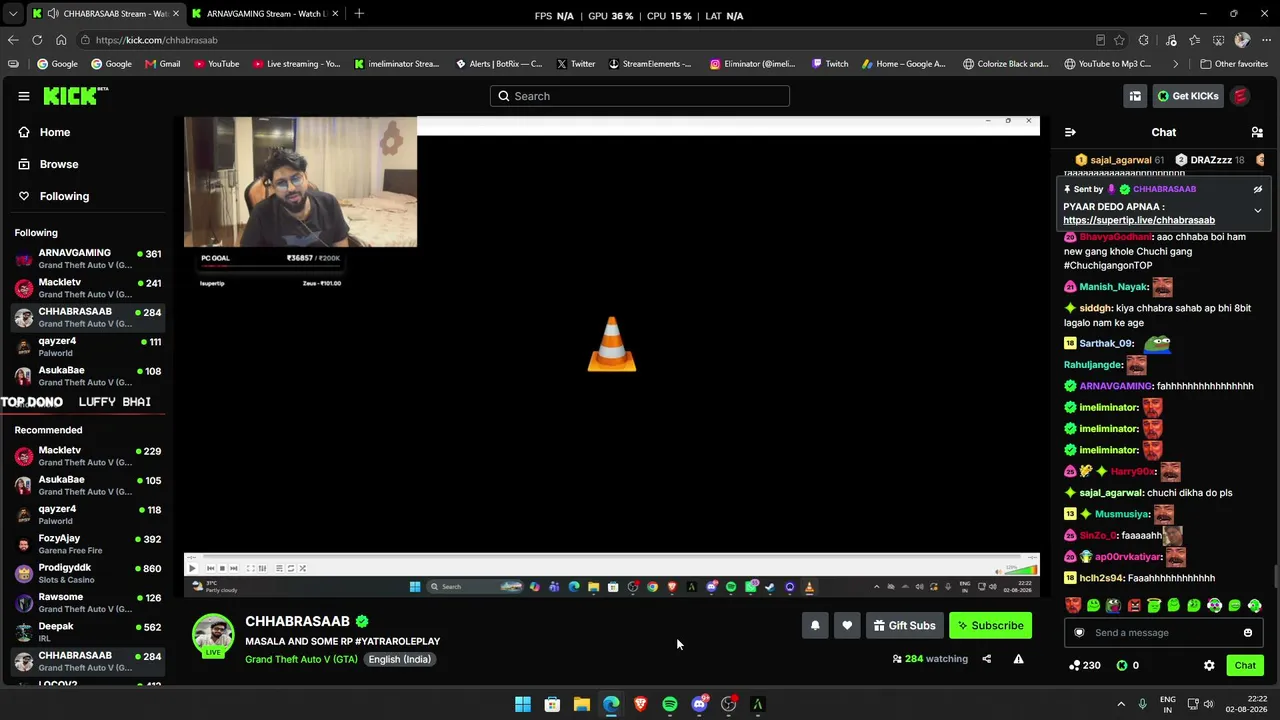Open the Kick shop inventory icon
The image size is (1280, 720).
1135,96
